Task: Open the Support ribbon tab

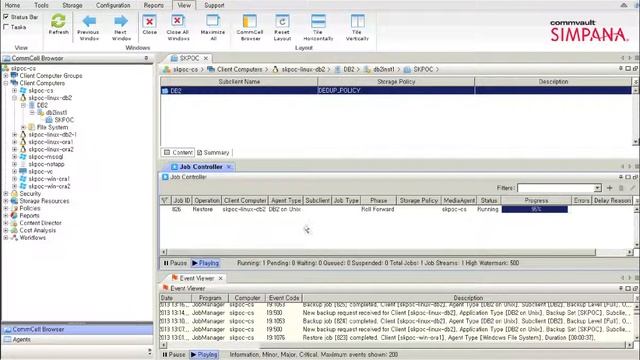Action: (214, 5)
